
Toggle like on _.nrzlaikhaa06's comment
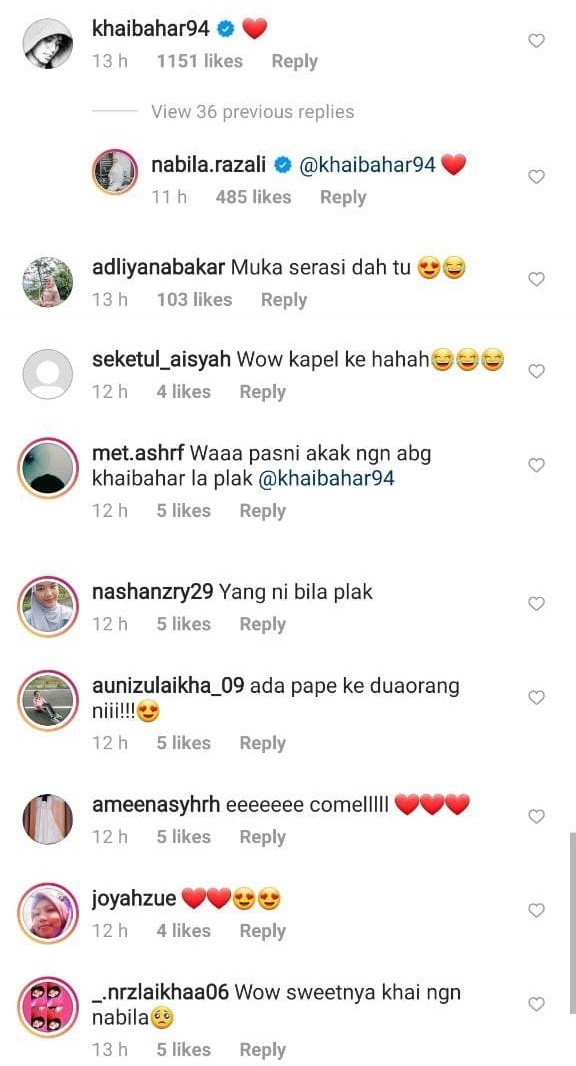click(537, 1003)
